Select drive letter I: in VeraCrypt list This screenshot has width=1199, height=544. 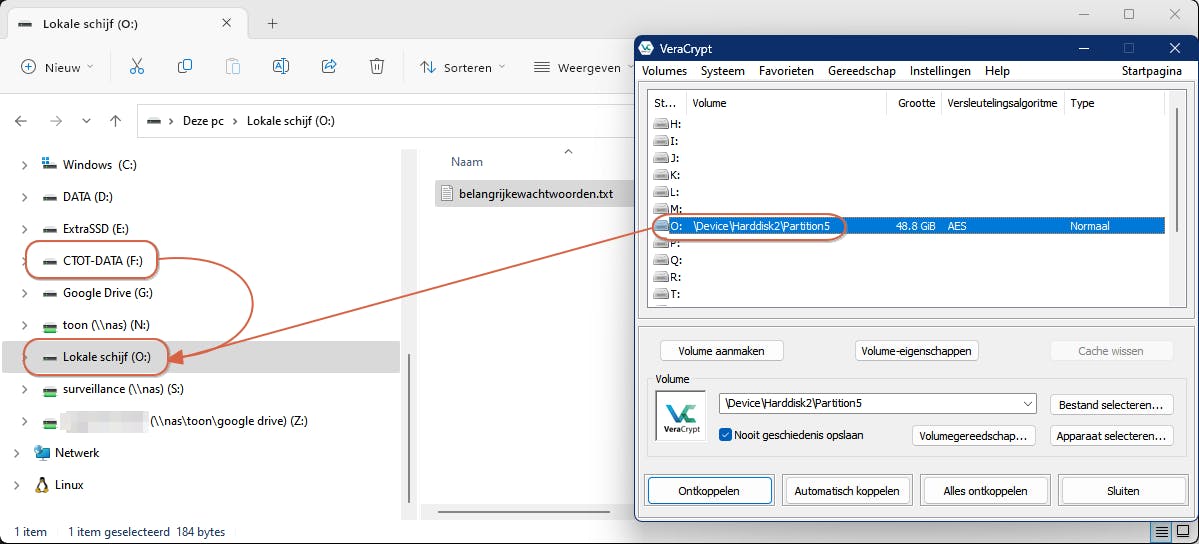(666, 141)
